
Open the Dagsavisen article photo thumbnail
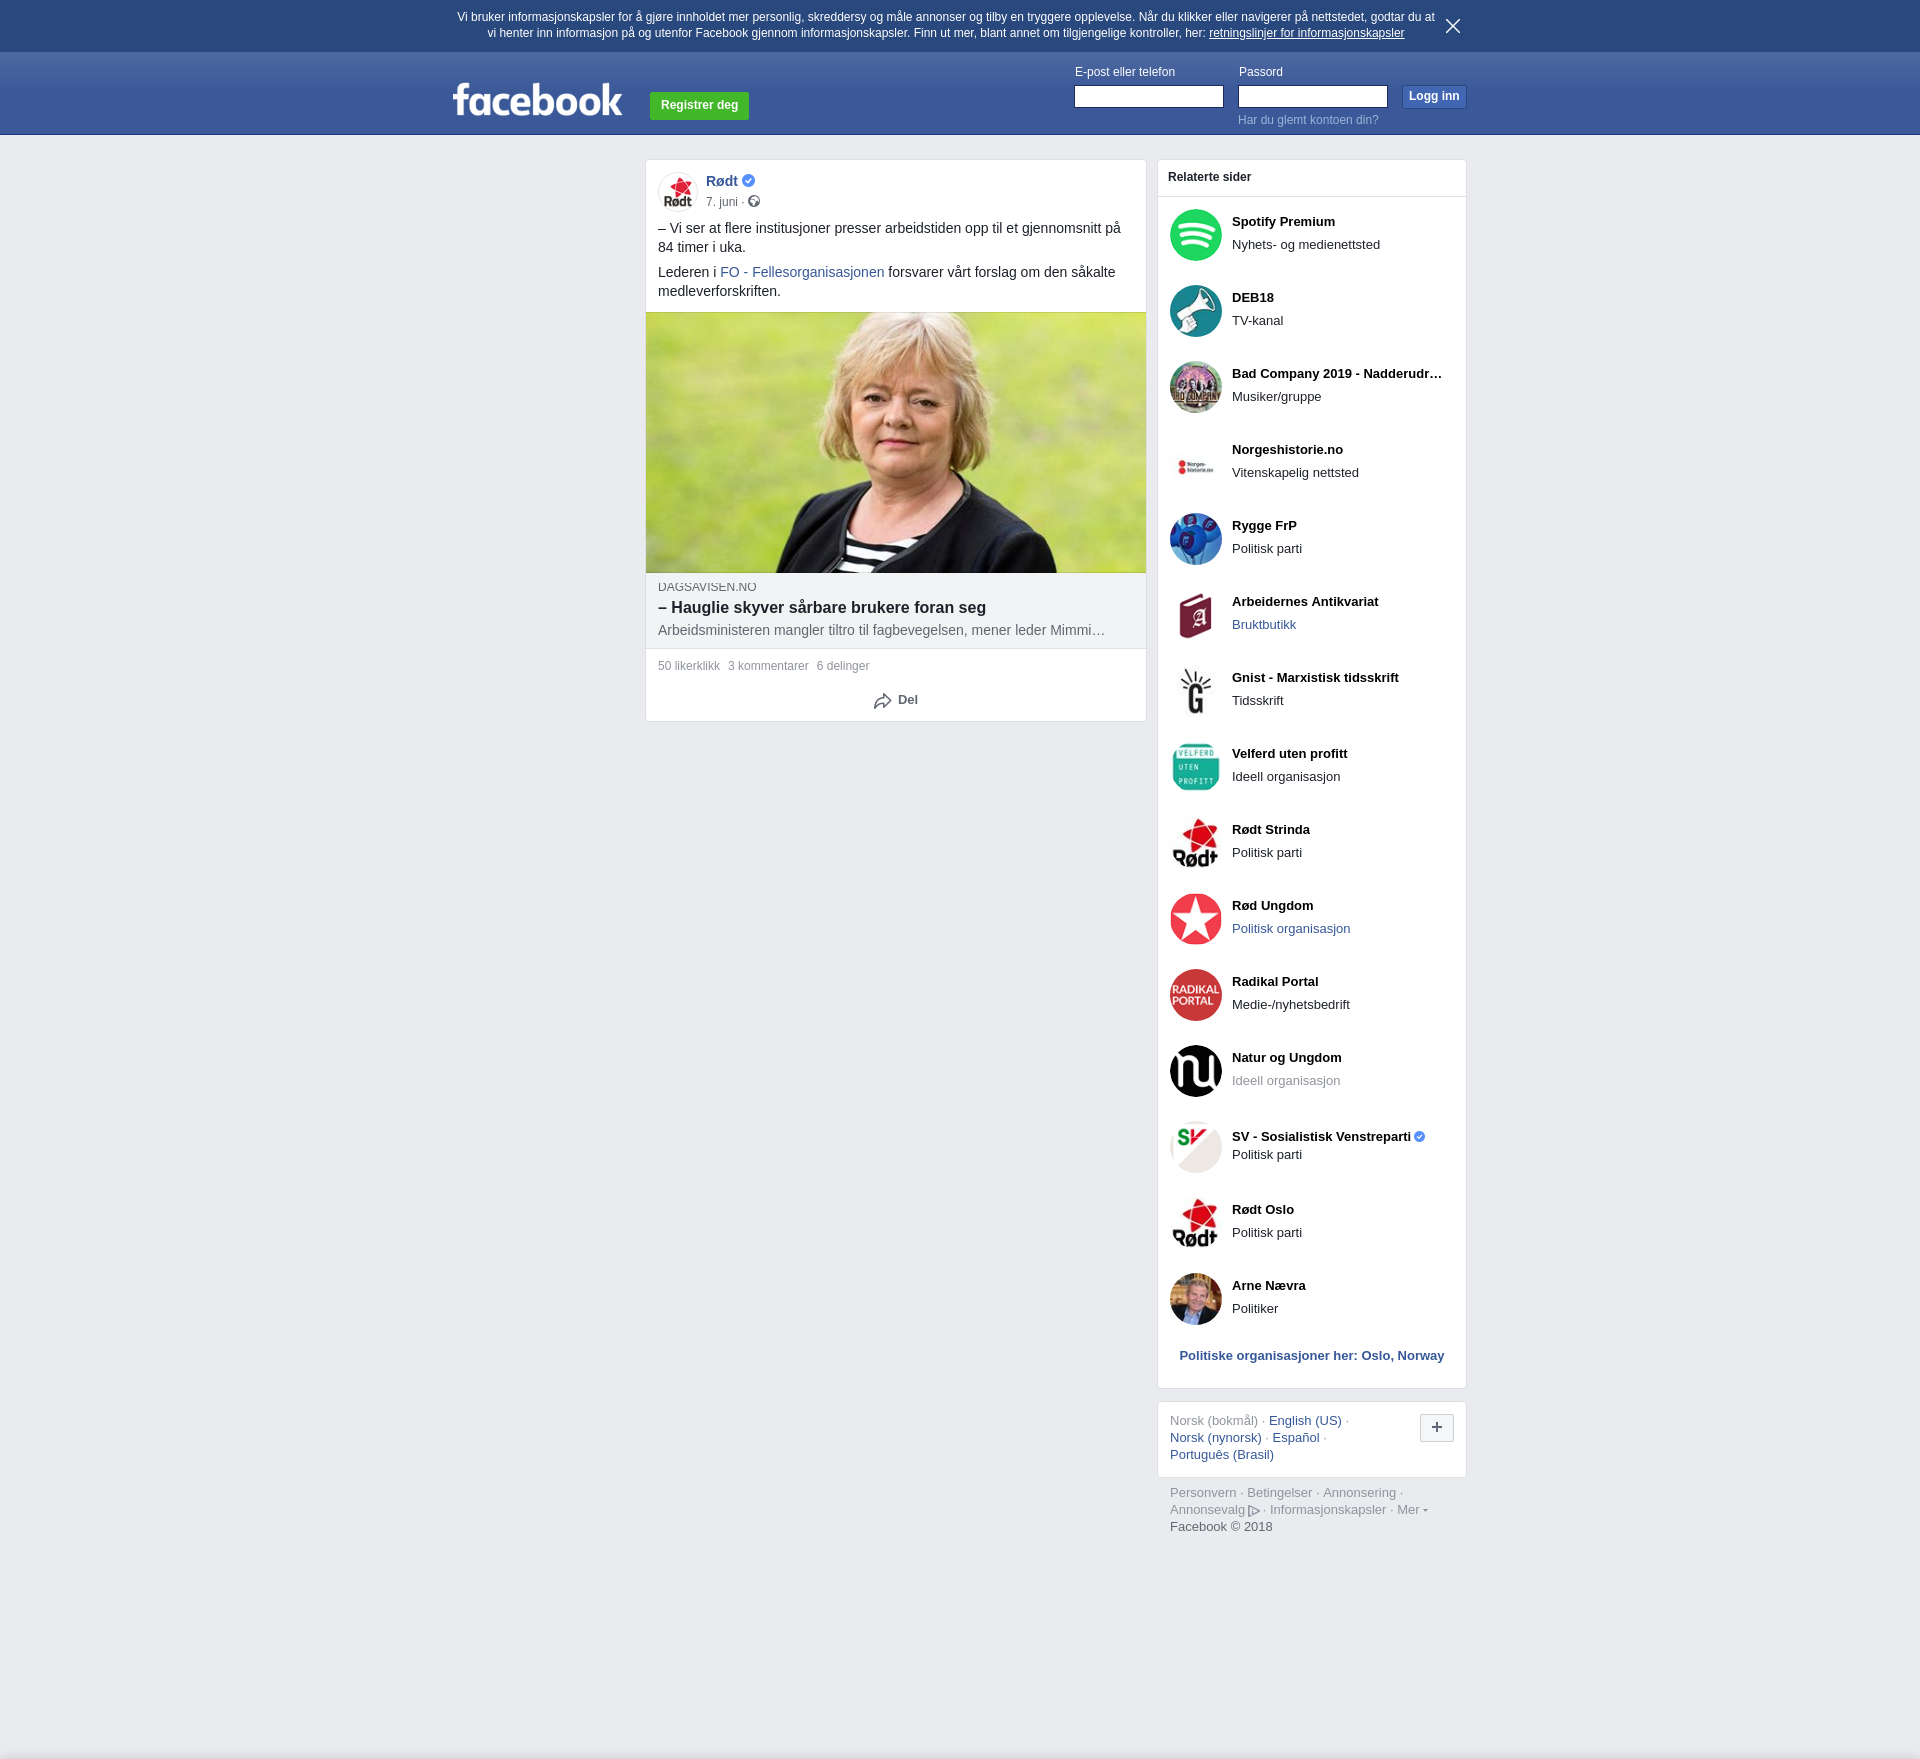pyautogui.click(x=895, y=442)
